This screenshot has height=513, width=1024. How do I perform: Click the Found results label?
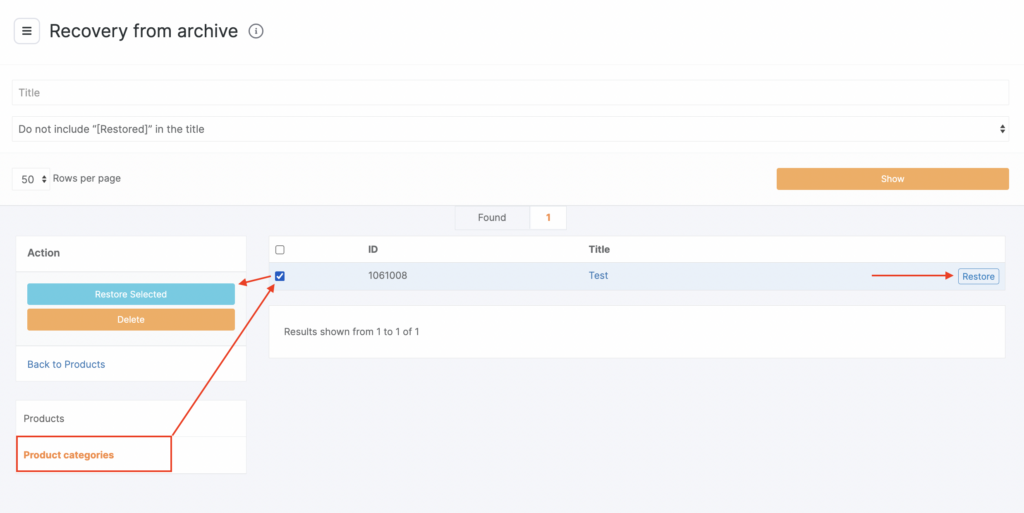(492, 217)
